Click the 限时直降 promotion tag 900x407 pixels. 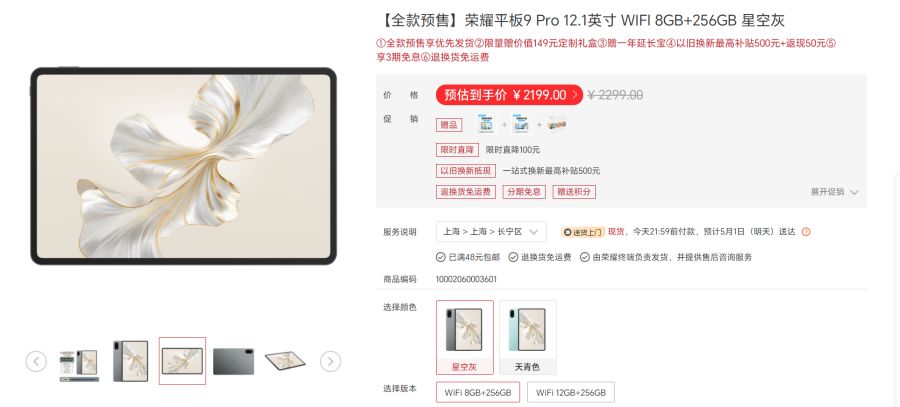click(457, 150)
